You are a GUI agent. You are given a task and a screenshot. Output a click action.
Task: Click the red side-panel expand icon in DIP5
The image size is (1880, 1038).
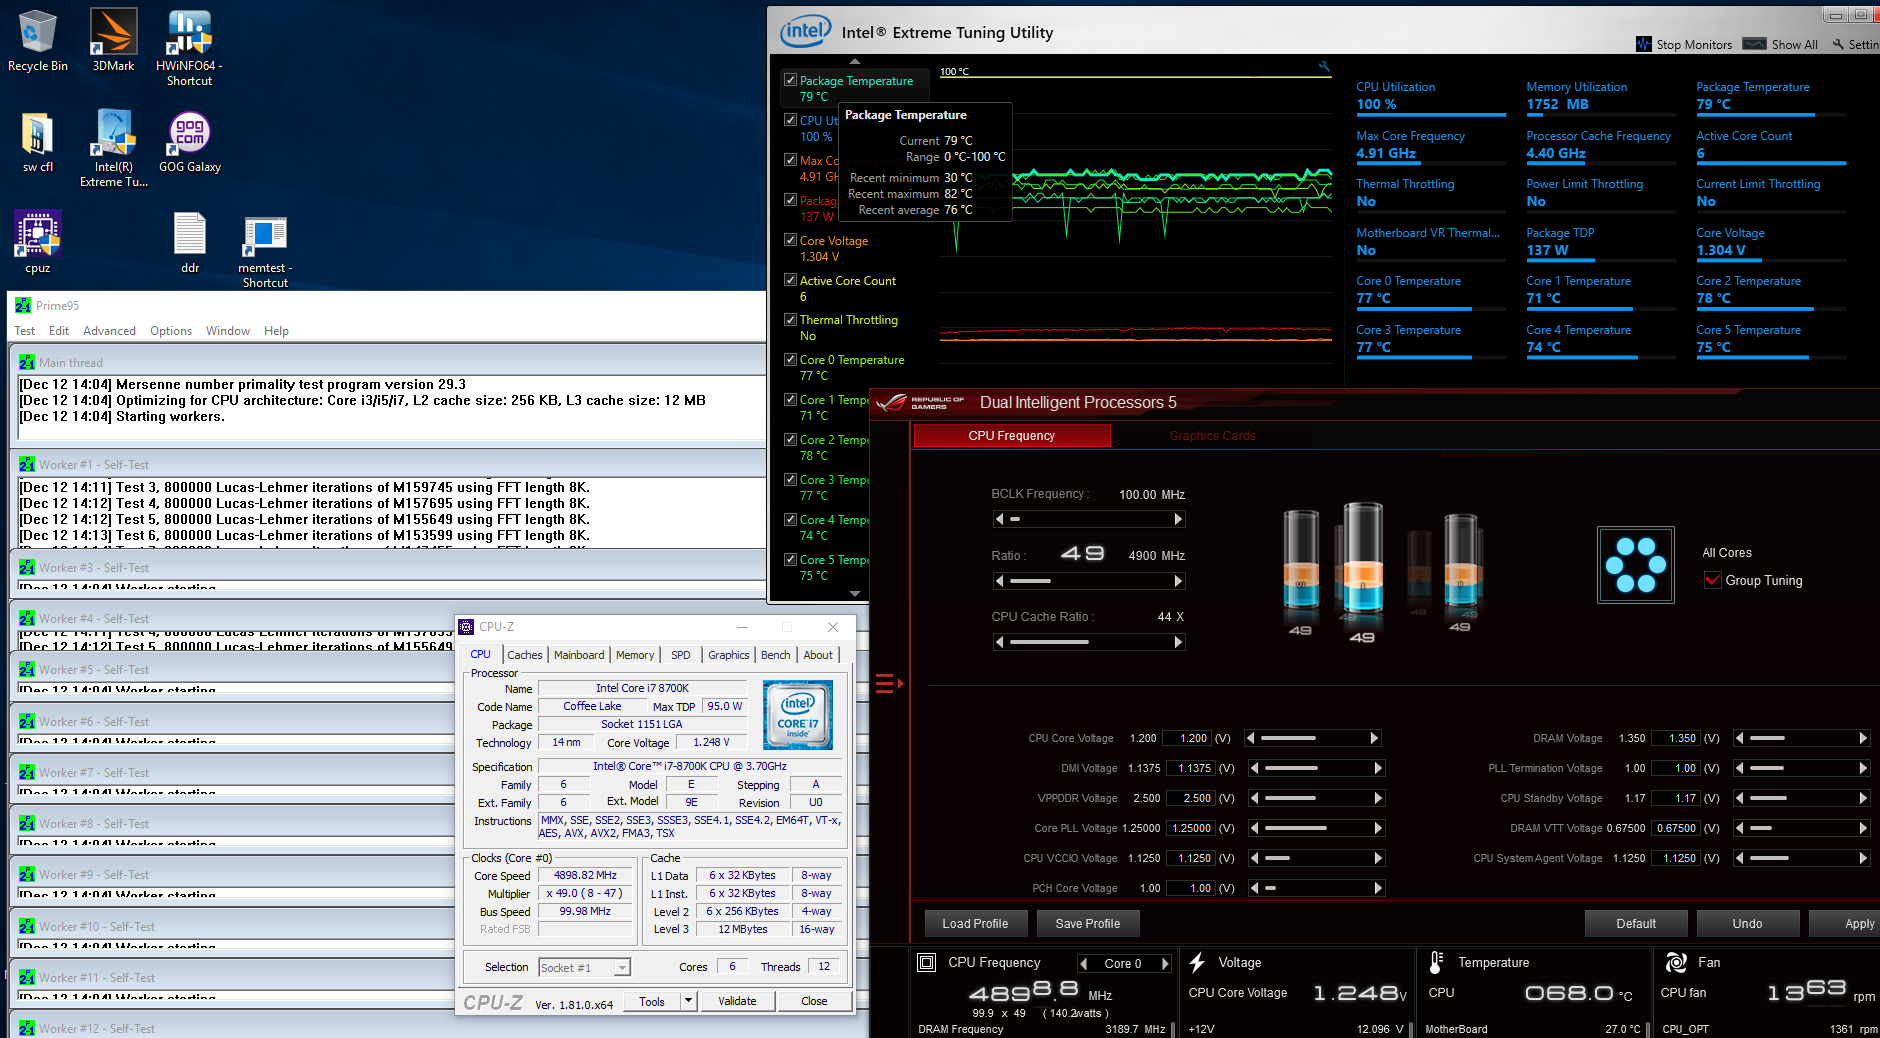(x=888, y=684)
